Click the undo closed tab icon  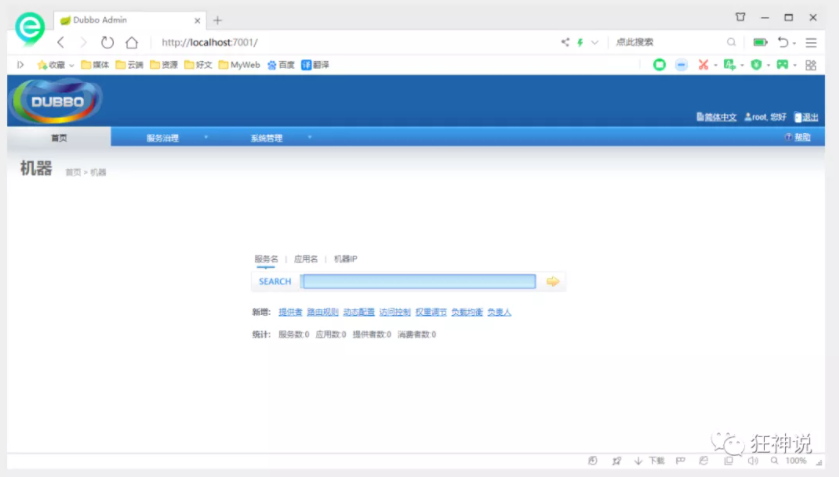coord(783,42)
